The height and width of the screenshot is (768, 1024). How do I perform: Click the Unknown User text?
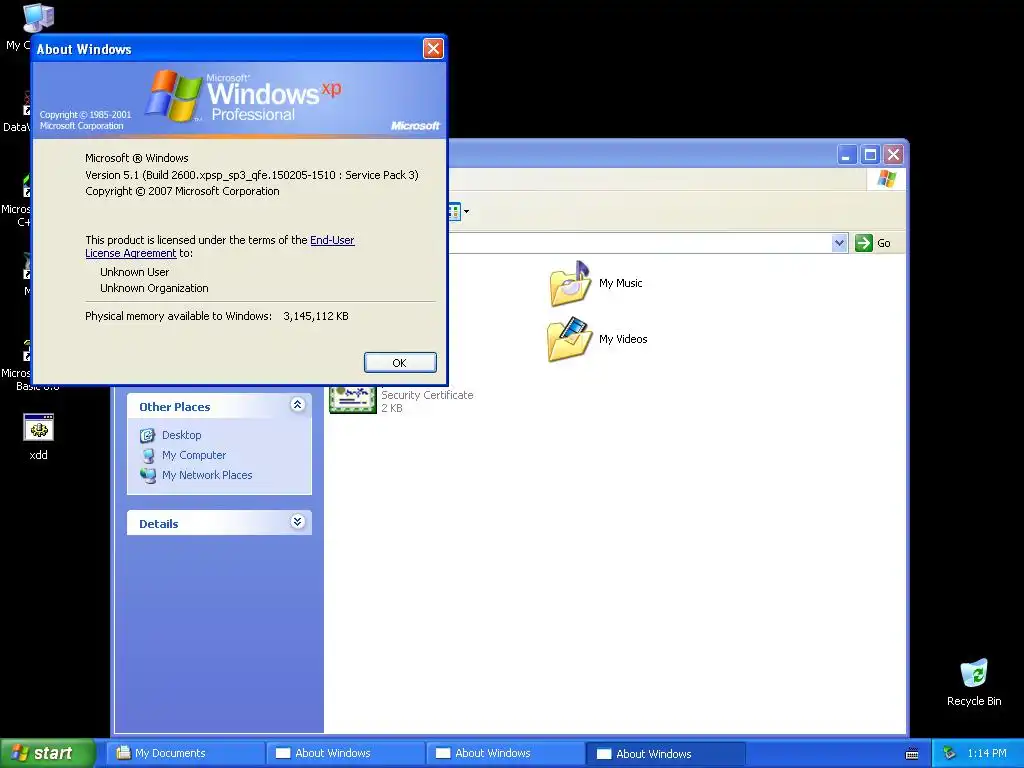point(135,272)
